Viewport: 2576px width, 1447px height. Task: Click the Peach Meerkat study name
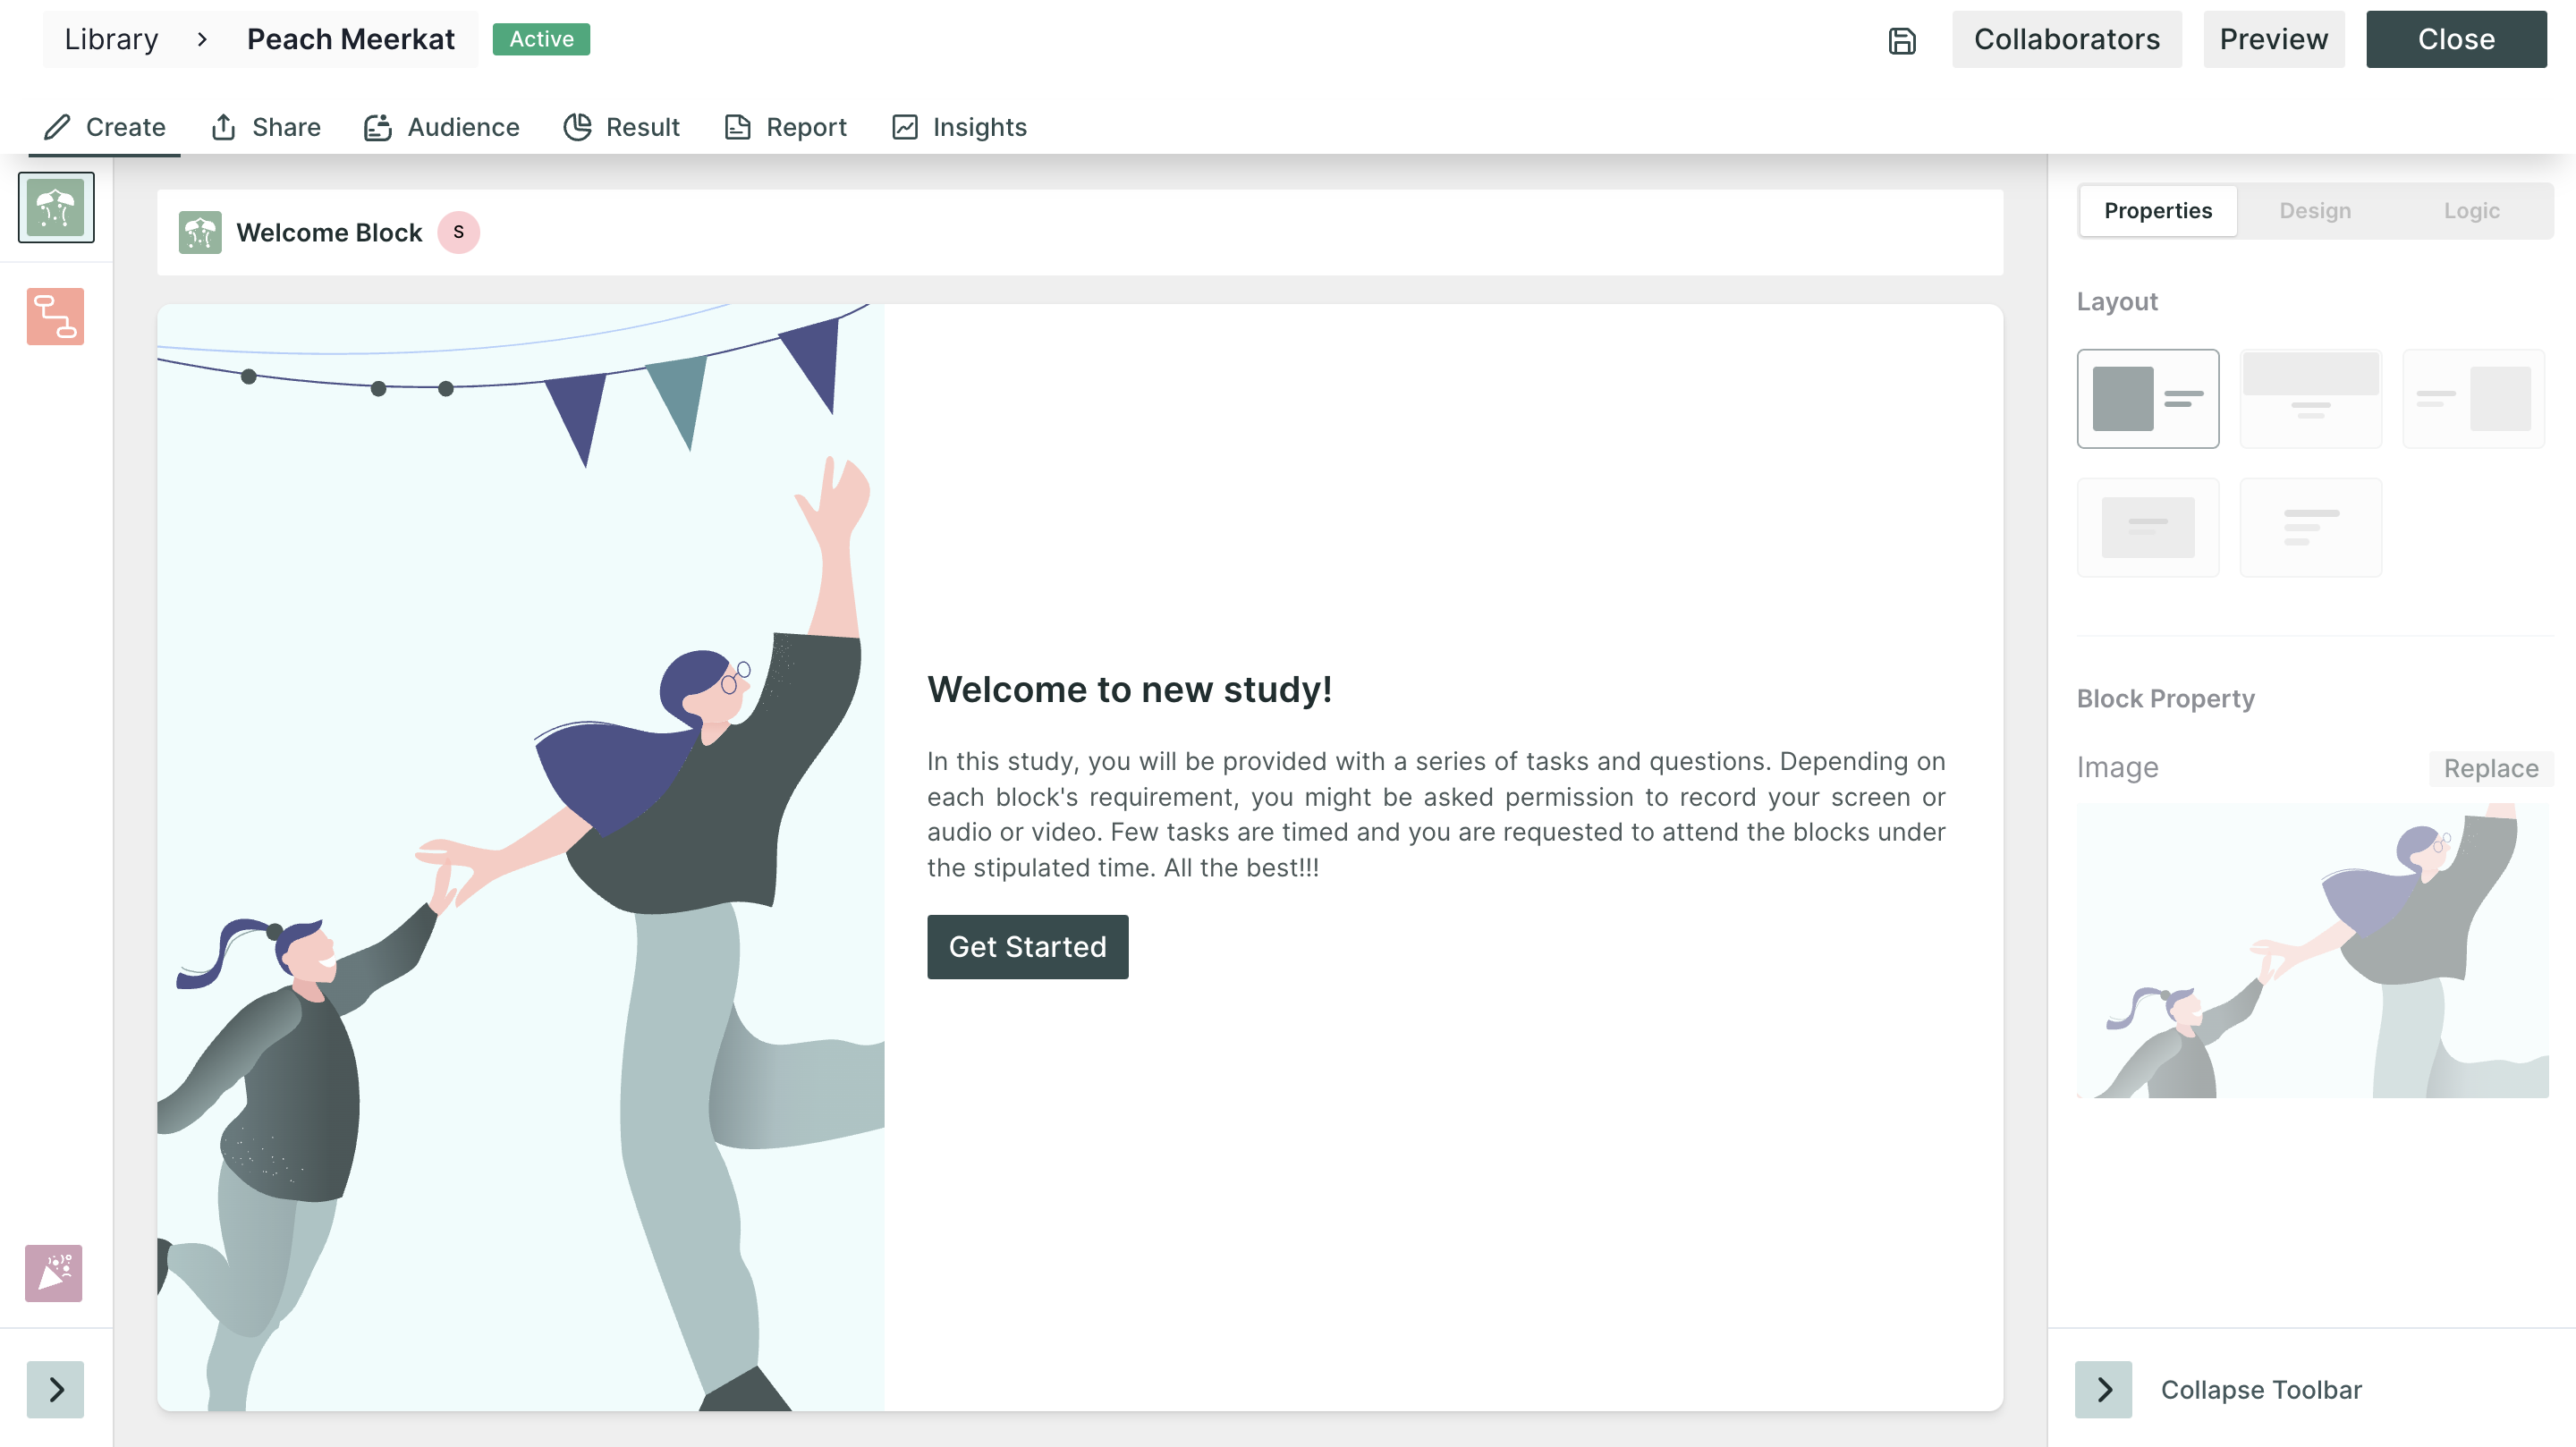pos(350,39)
